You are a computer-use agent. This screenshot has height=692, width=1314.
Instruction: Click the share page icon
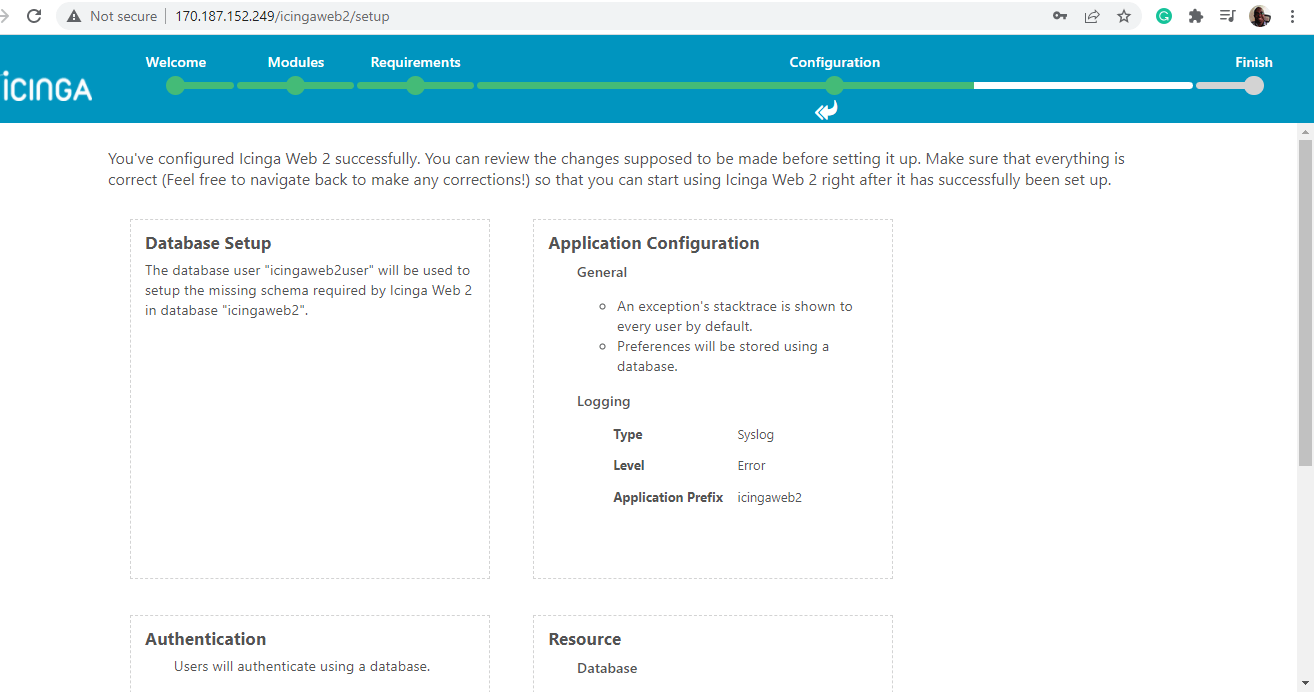1092,16
